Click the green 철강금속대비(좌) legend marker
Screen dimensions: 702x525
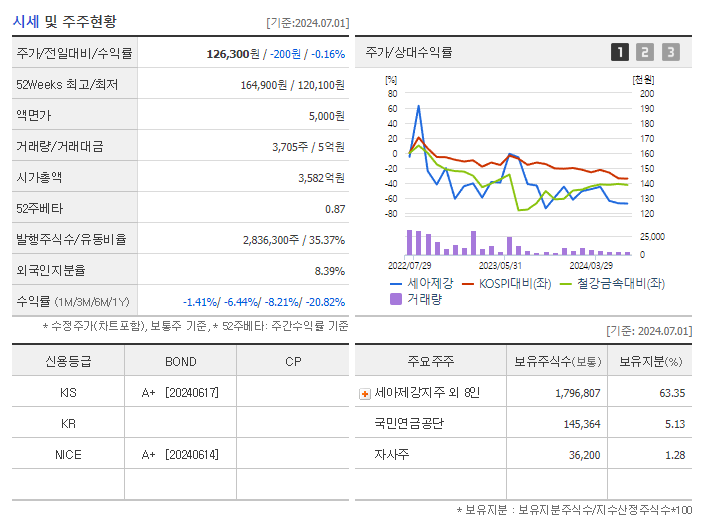point(565,284)
